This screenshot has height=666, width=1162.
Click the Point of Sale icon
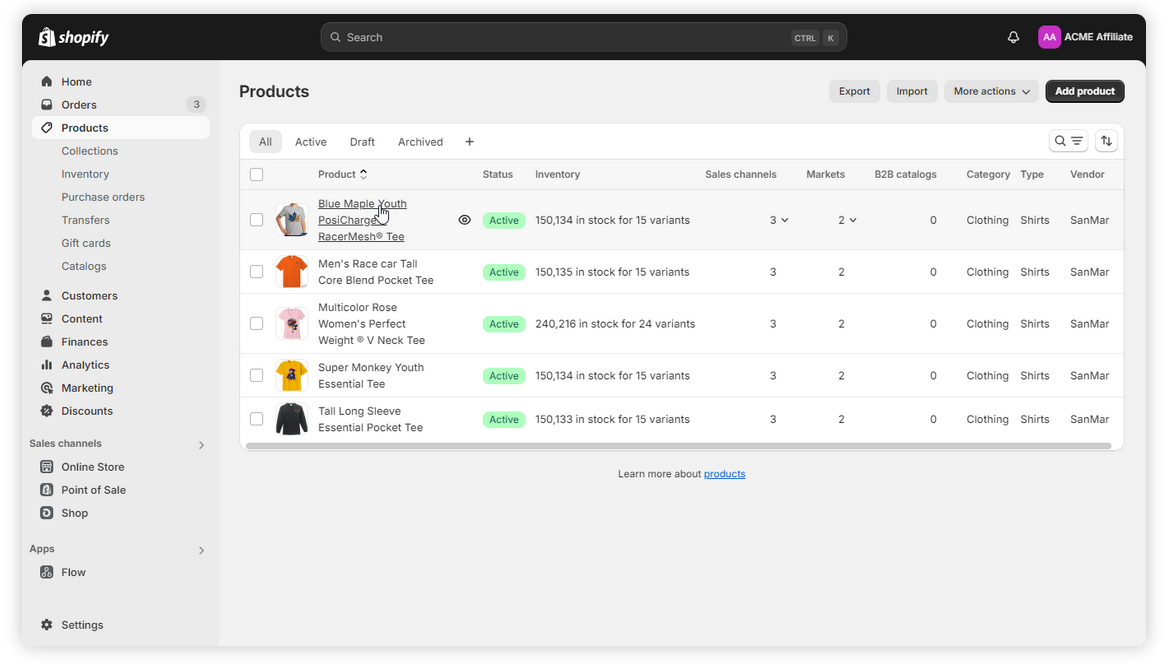[46, 490]
